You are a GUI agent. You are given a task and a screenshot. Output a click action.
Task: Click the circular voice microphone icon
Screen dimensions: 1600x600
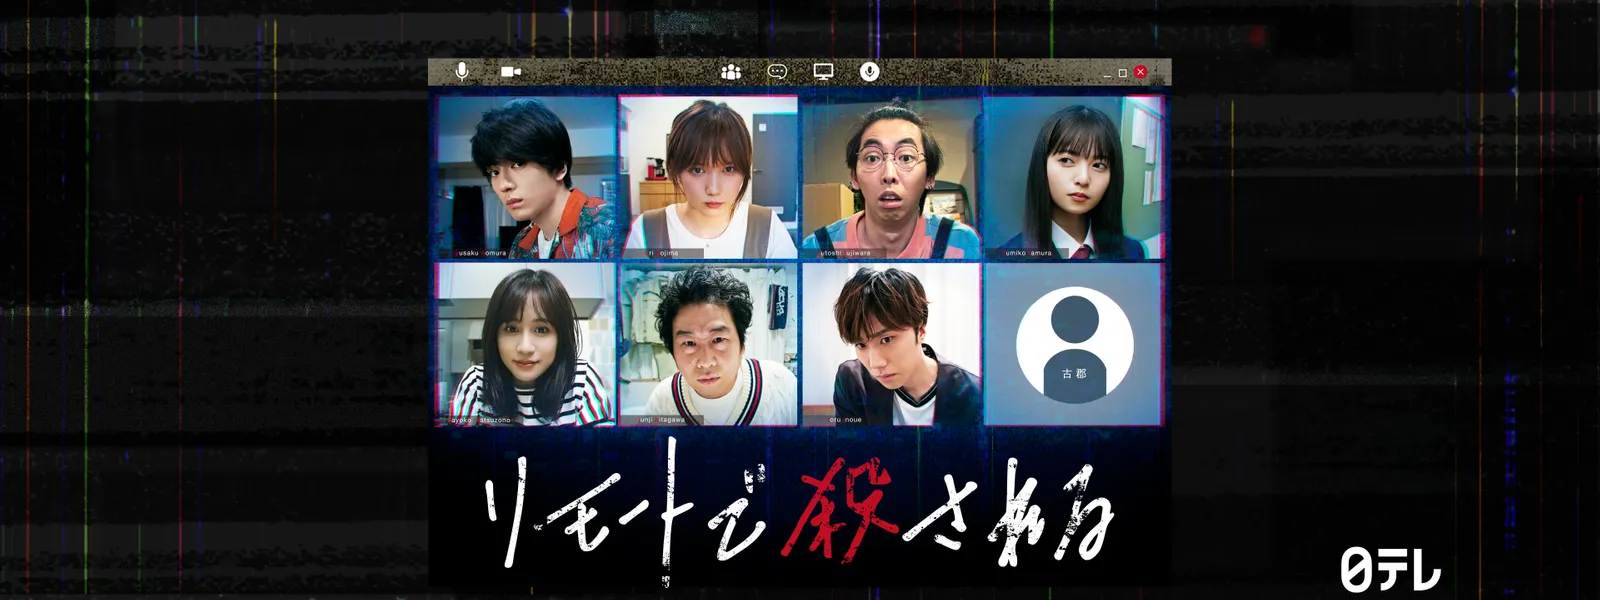(870, 72)
